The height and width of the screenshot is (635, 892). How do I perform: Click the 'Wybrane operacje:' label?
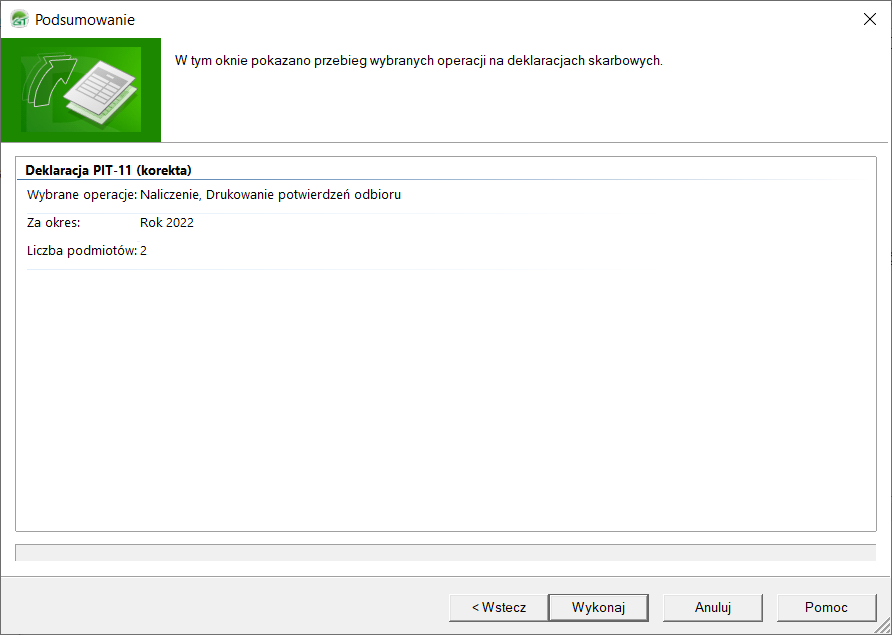pos(82,195)
